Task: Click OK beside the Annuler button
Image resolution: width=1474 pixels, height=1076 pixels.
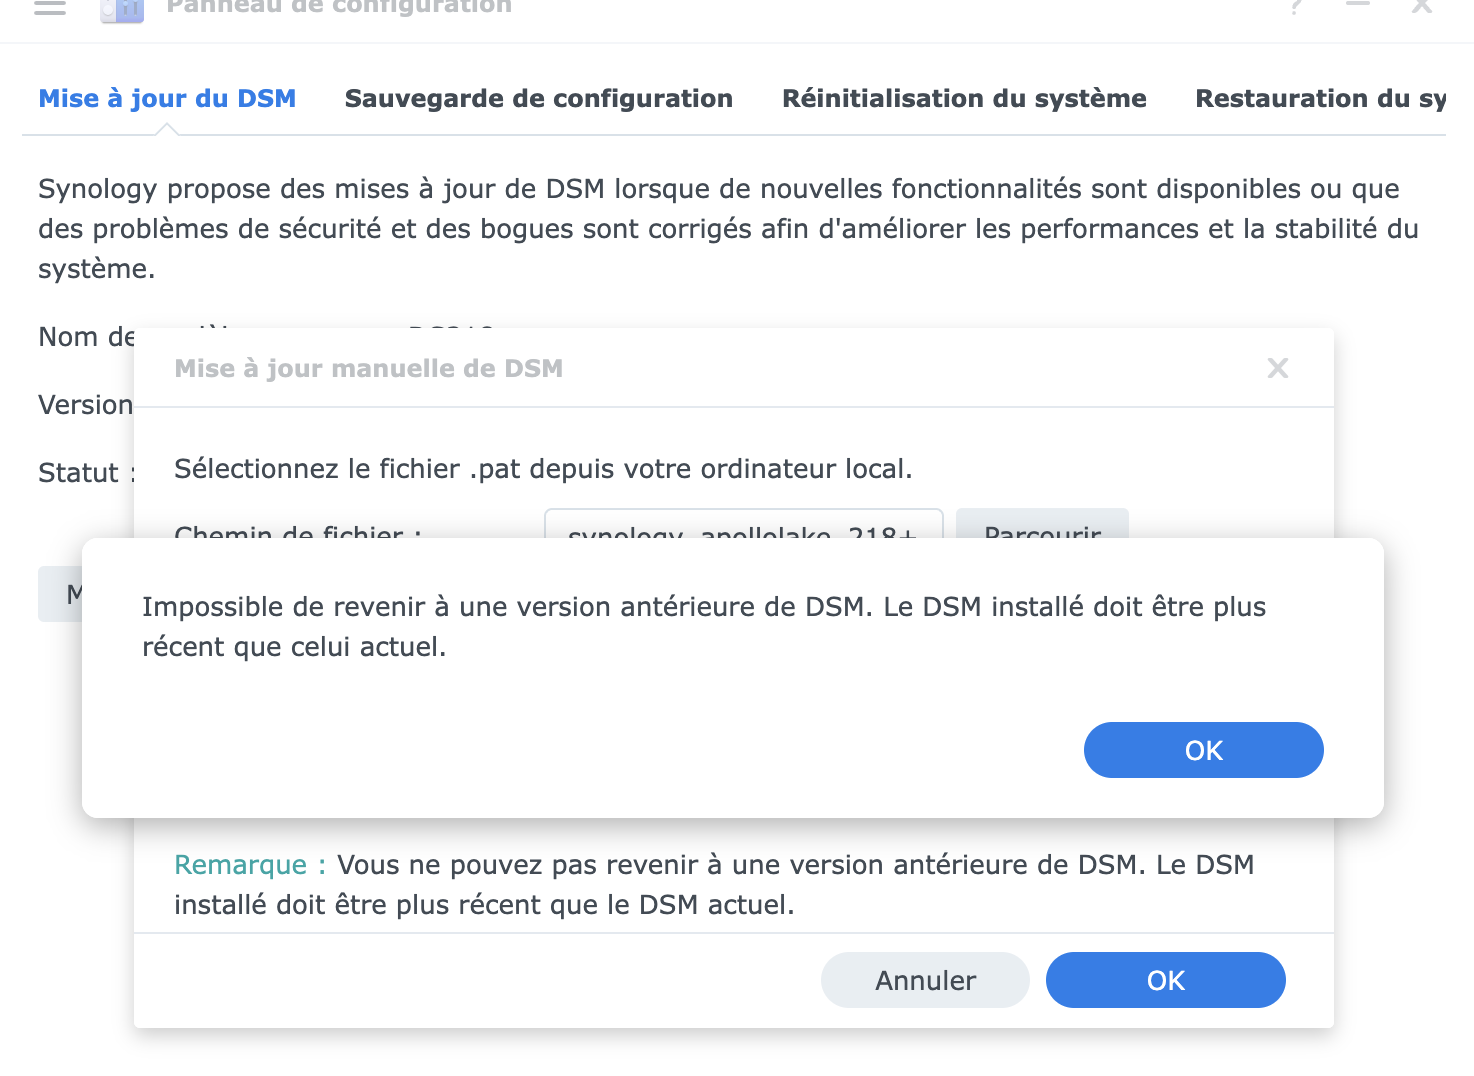Action: [1166, 980]
